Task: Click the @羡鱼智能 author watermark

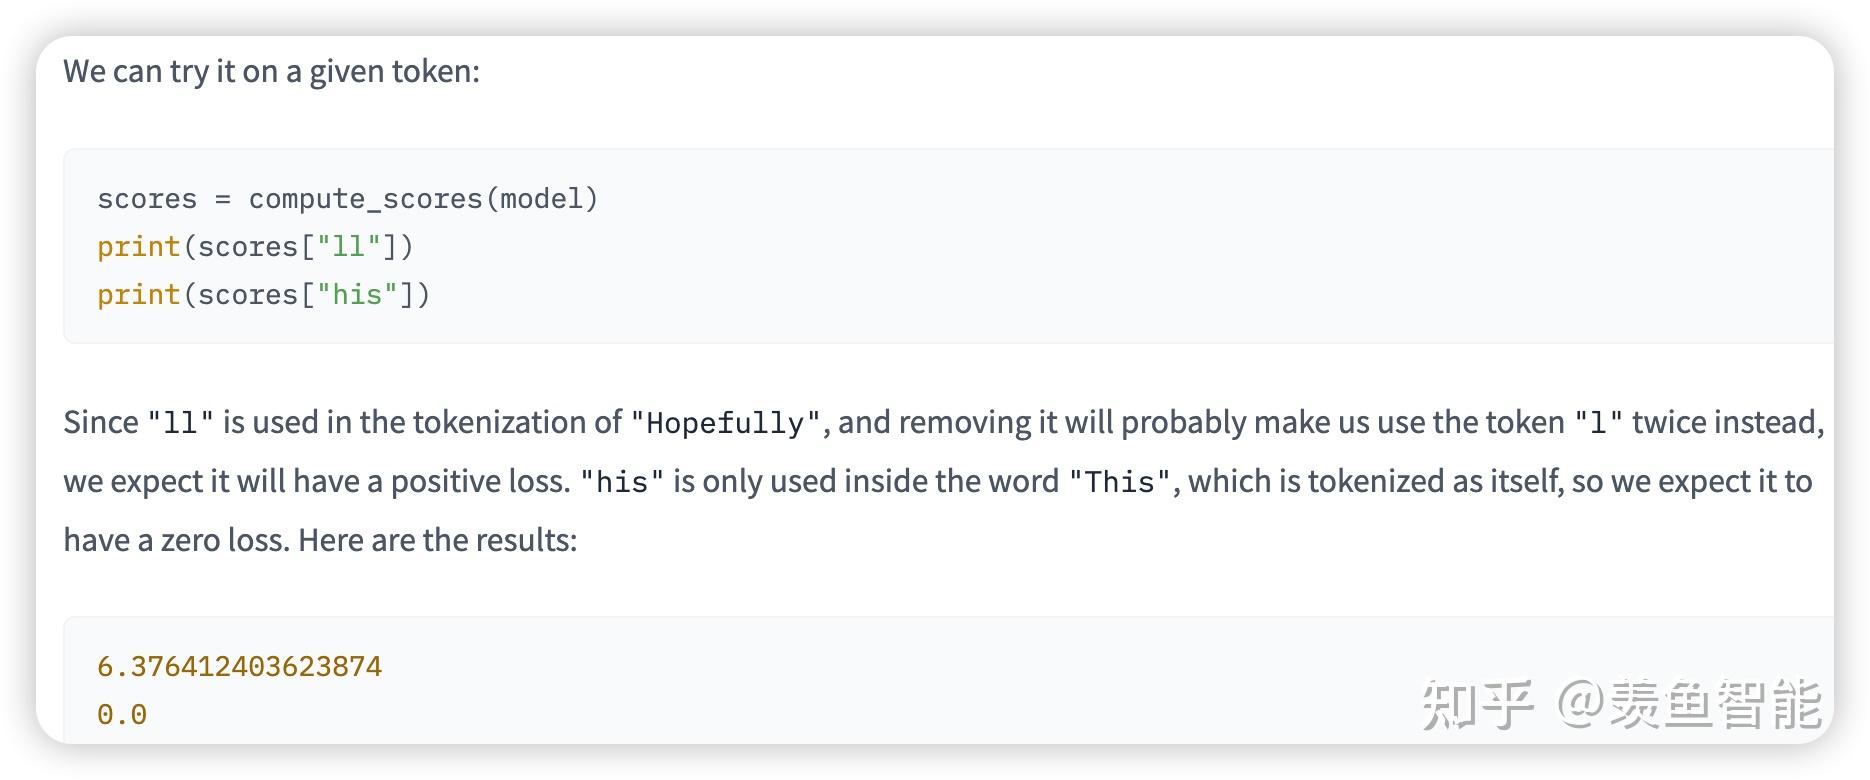Action: (x=1690, y=704)
